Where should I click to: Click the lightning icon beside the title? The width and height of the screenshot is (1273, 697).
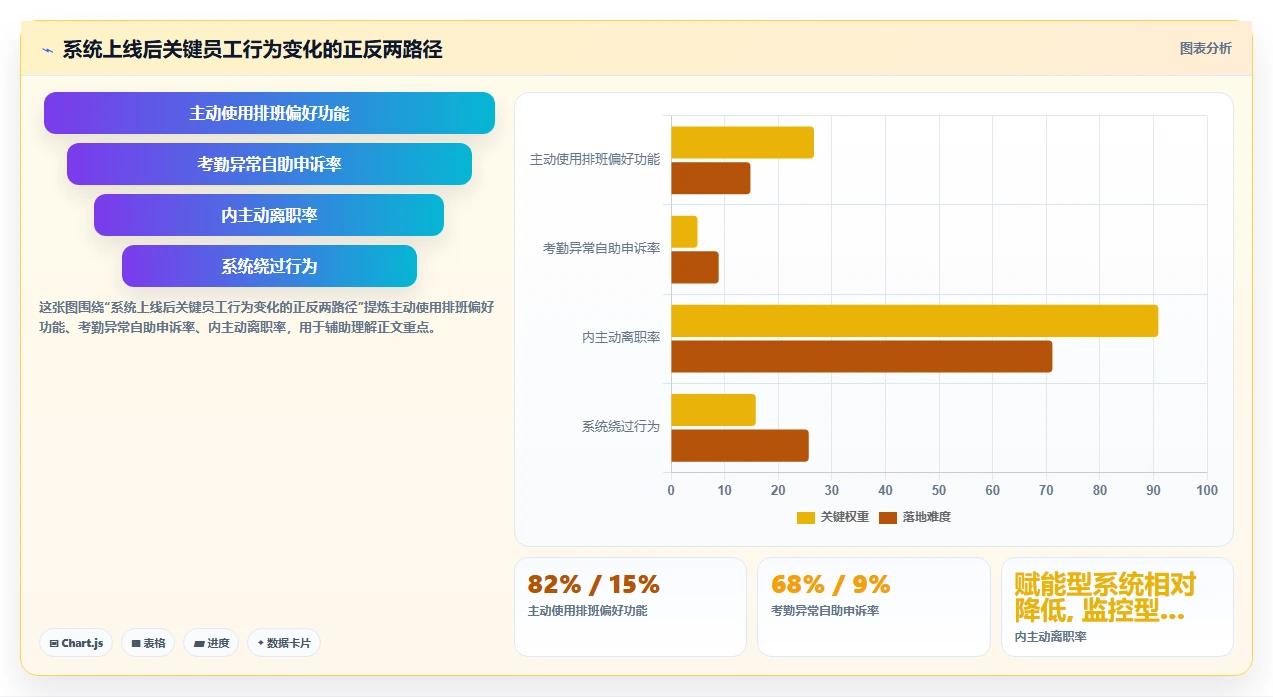coord(48,50)
